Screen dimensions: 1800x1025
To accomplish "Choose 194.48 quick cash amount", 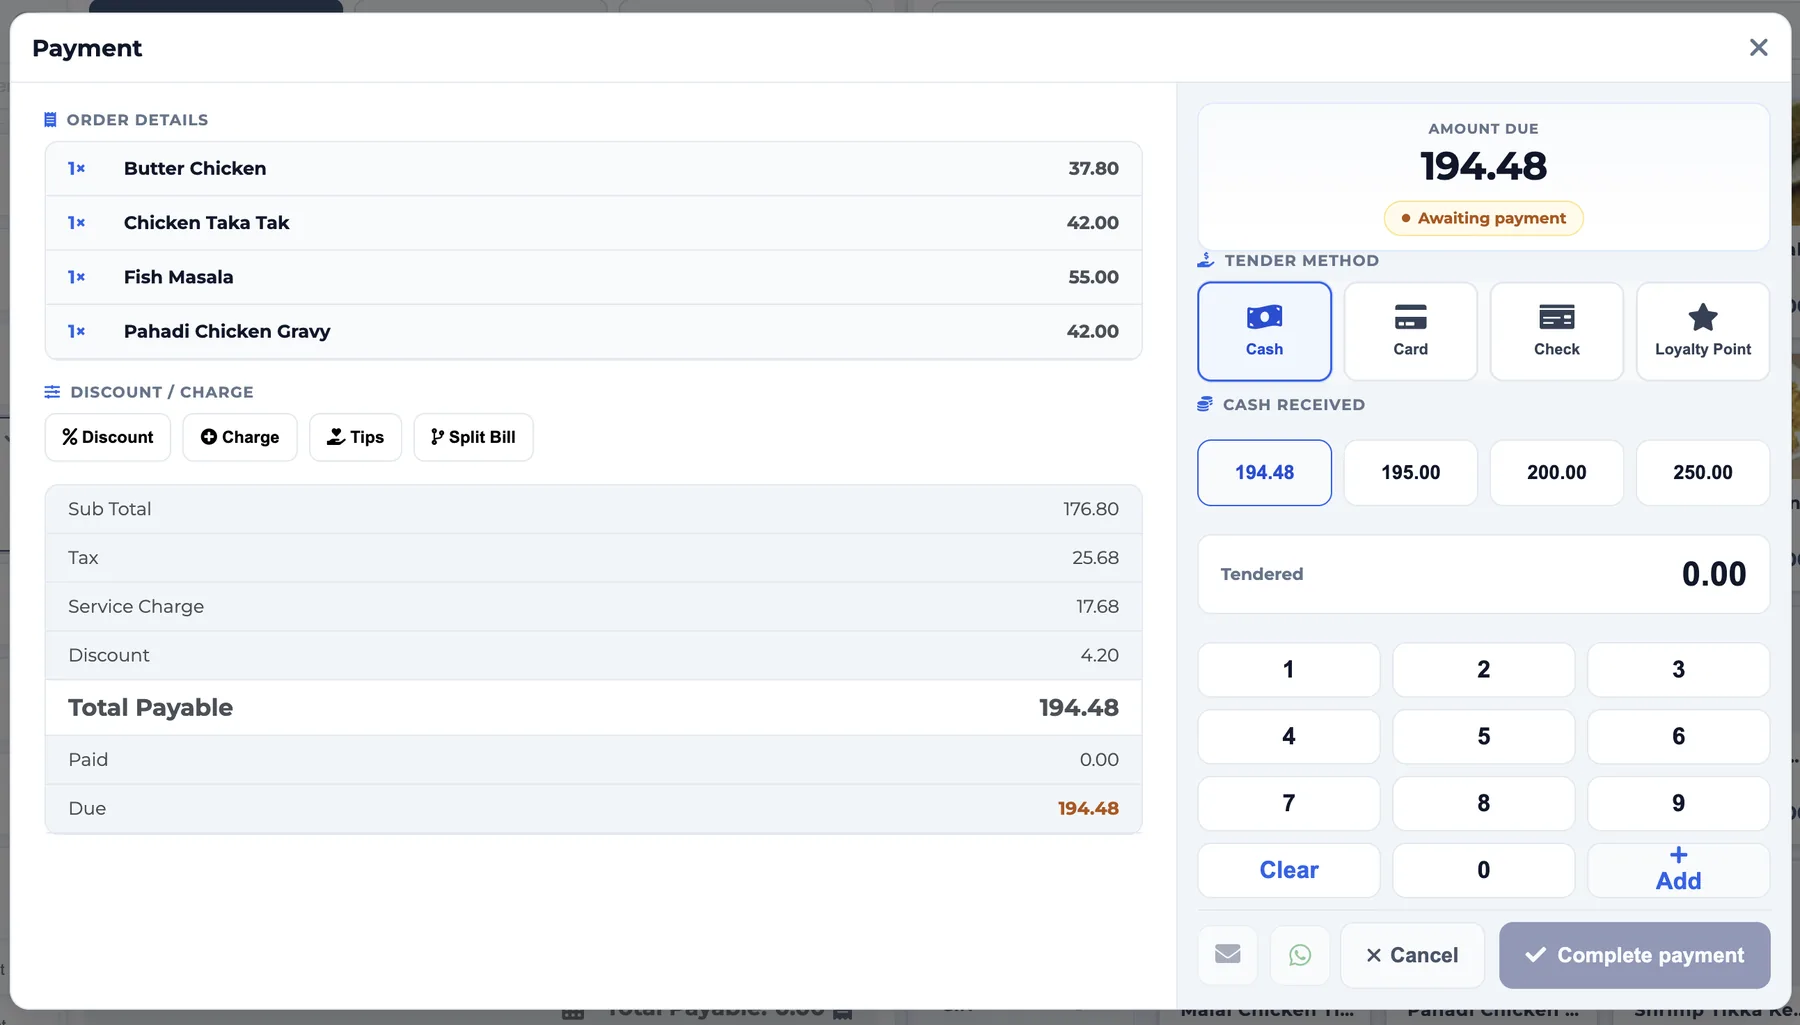I will 1264,472.
